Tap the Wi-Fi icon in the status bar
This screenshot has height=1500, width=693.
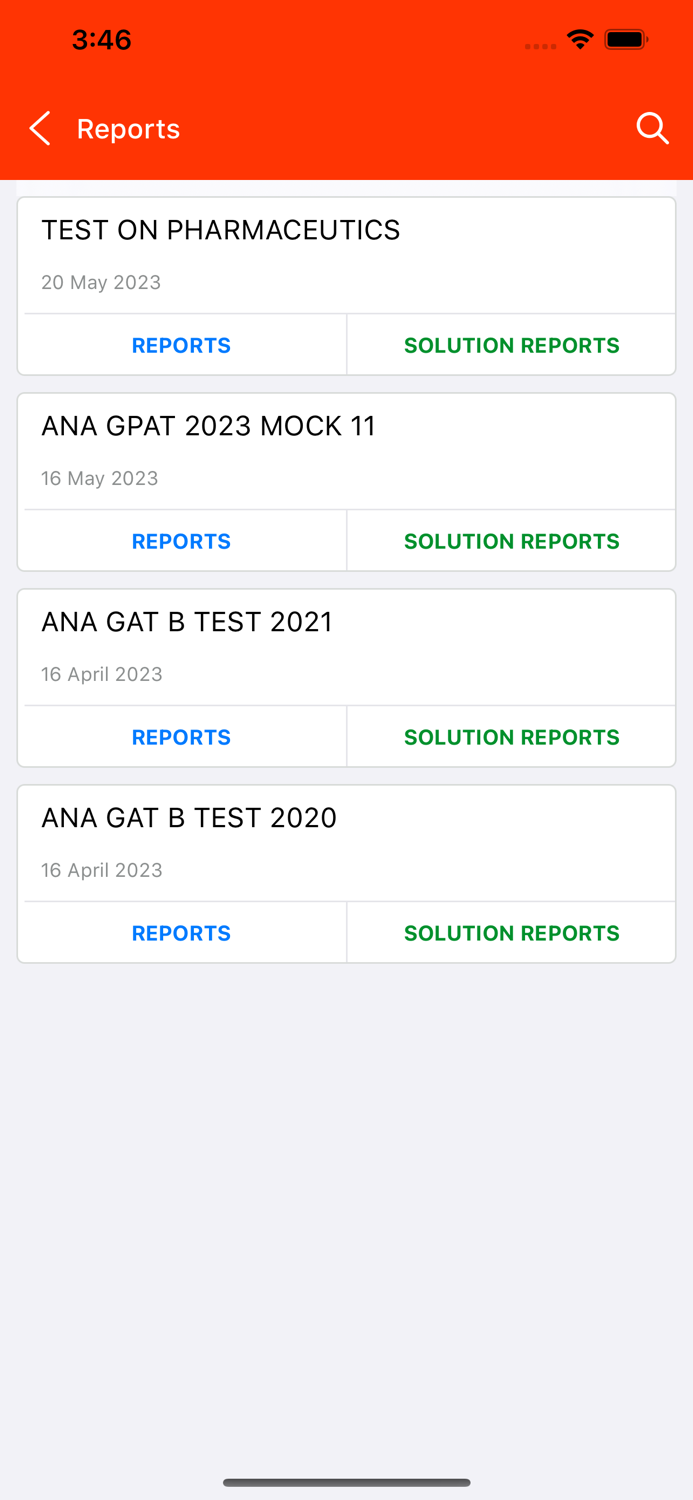[x=582, y=40]
